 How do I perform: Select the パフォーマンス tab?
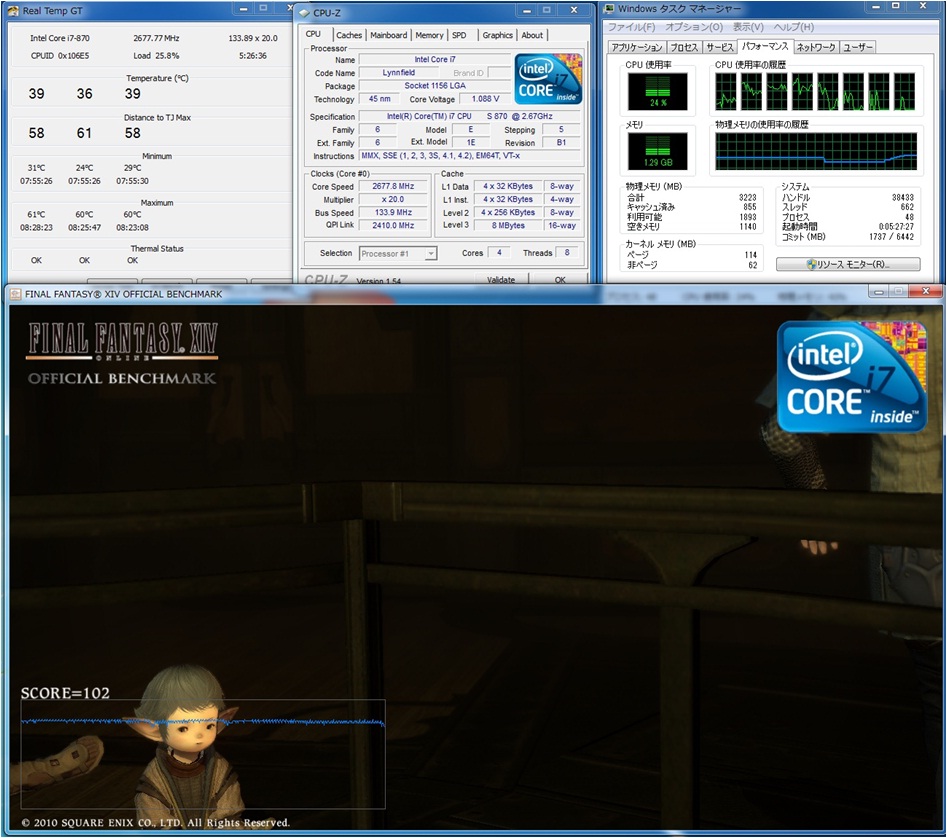click(765, 46)
